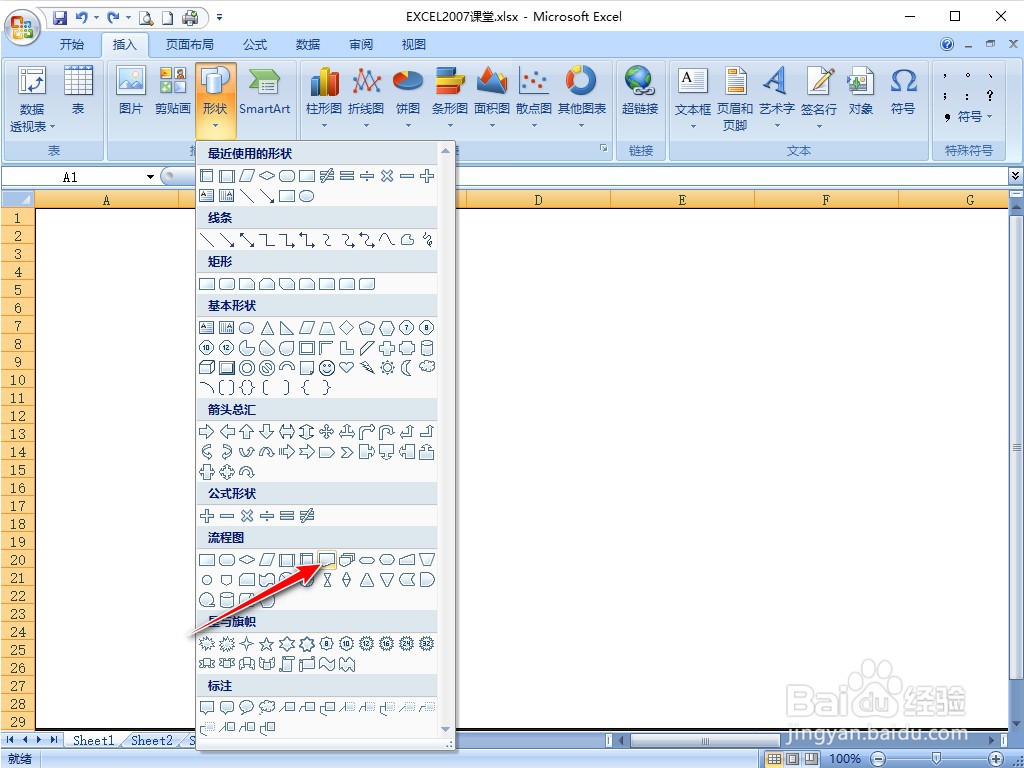This screenshot has height=768, width=1024.
Task: Save the workbook from quick access toolbar
Action: click(x=60, y=17)
